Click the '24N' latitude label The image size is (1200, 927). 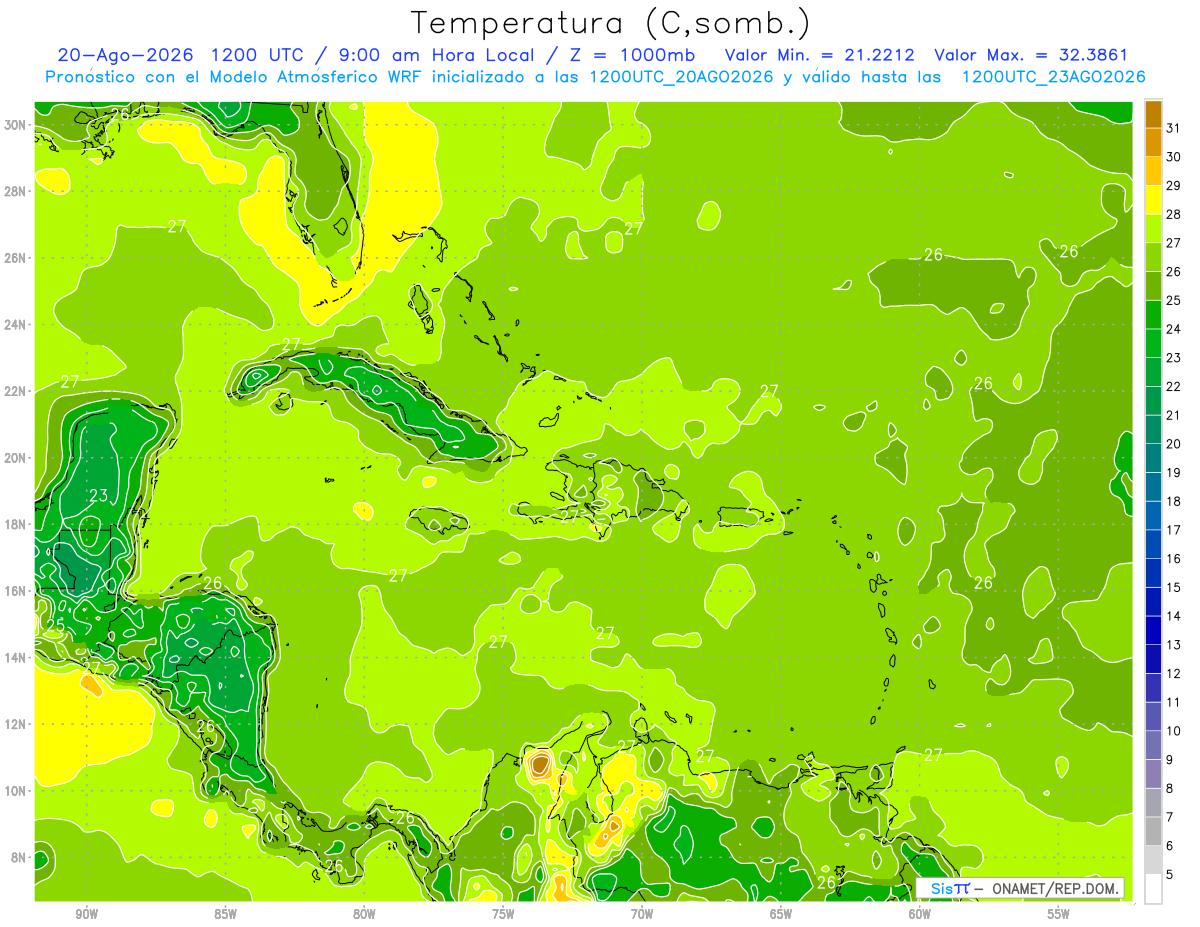14,324
